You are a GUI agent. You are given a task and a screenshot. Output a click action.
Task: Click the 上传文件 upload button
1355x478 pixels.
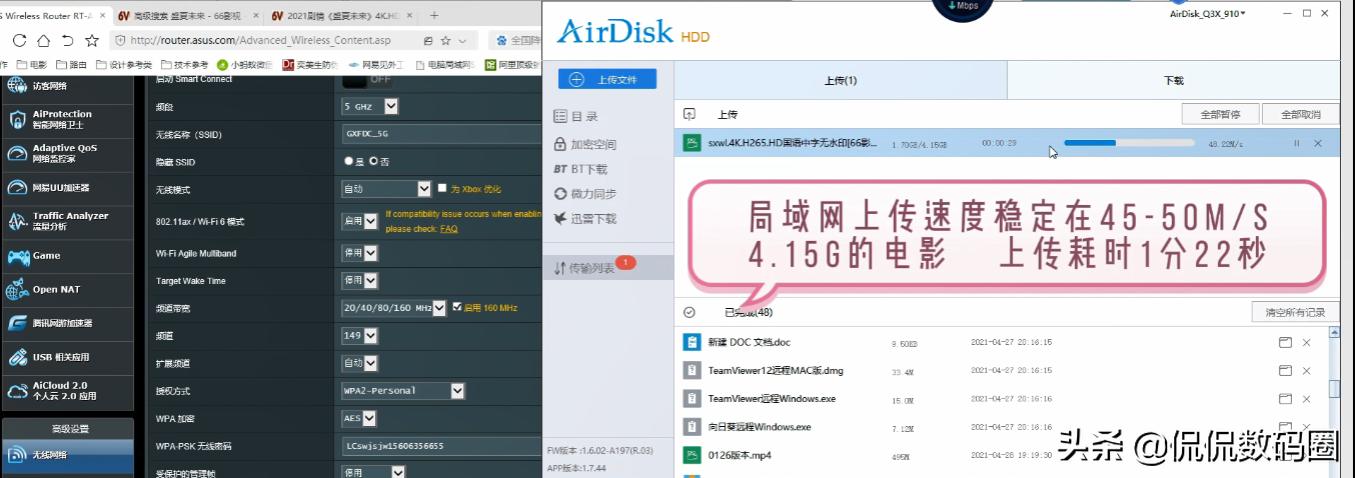(607, 79)
